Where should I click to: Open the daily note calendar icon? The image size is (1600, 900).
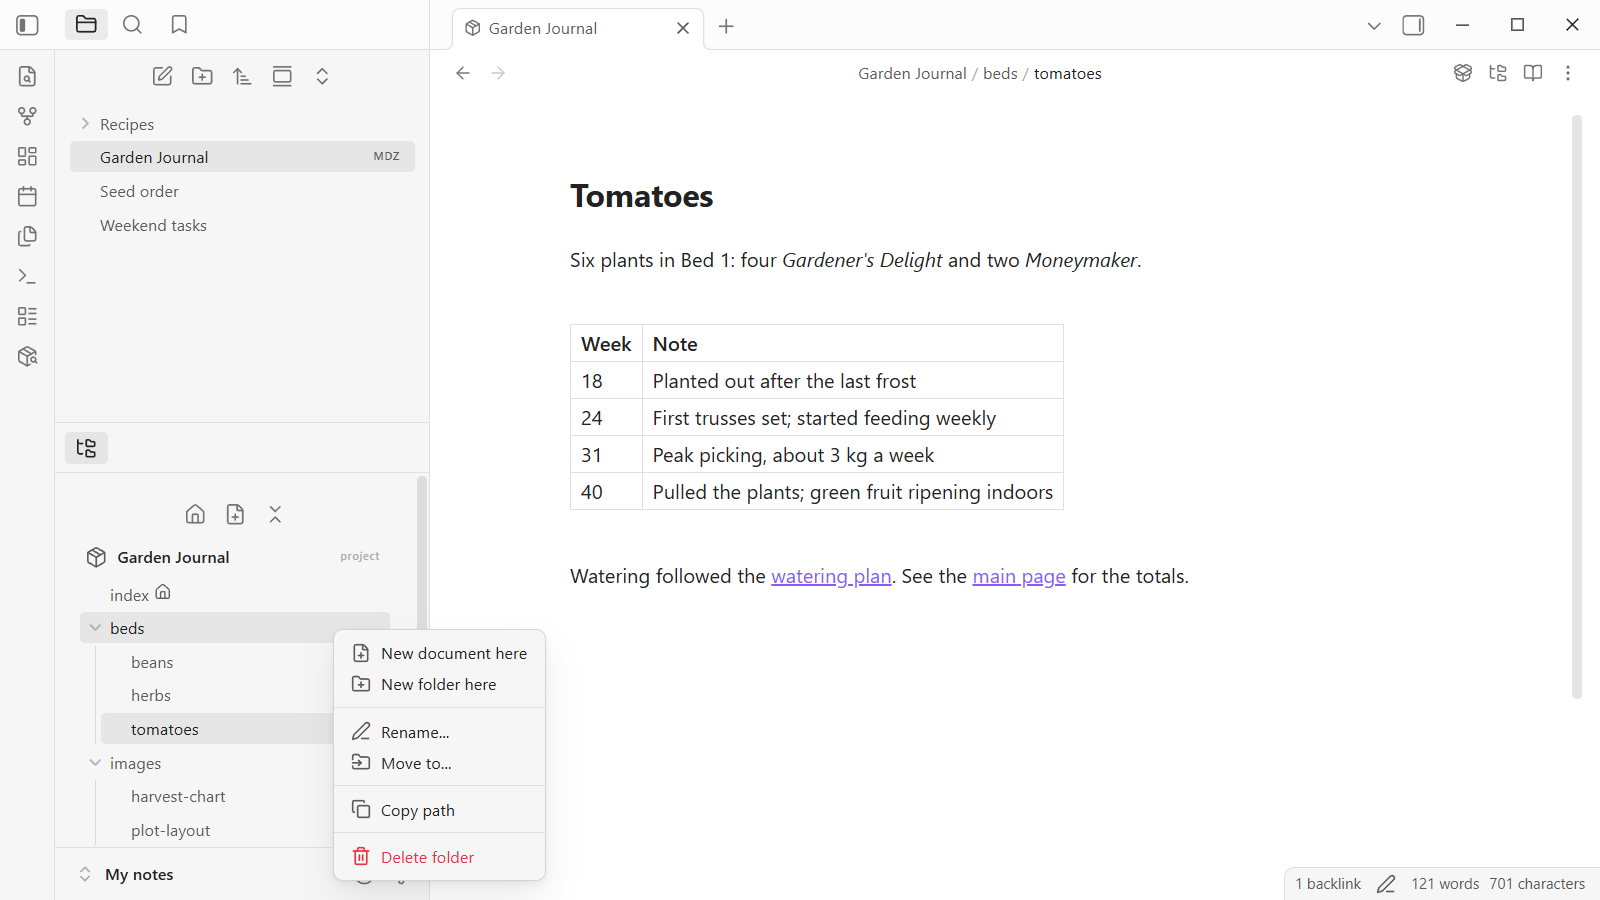tap(28, 196)
